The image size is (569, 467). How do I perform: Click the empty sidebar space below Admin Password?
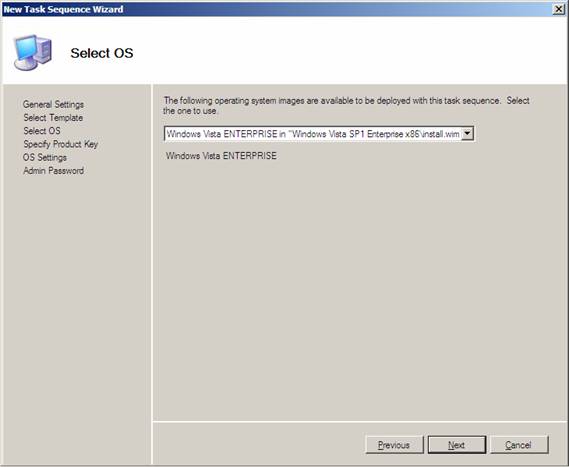pyautogui.click(x=76, y=319)
